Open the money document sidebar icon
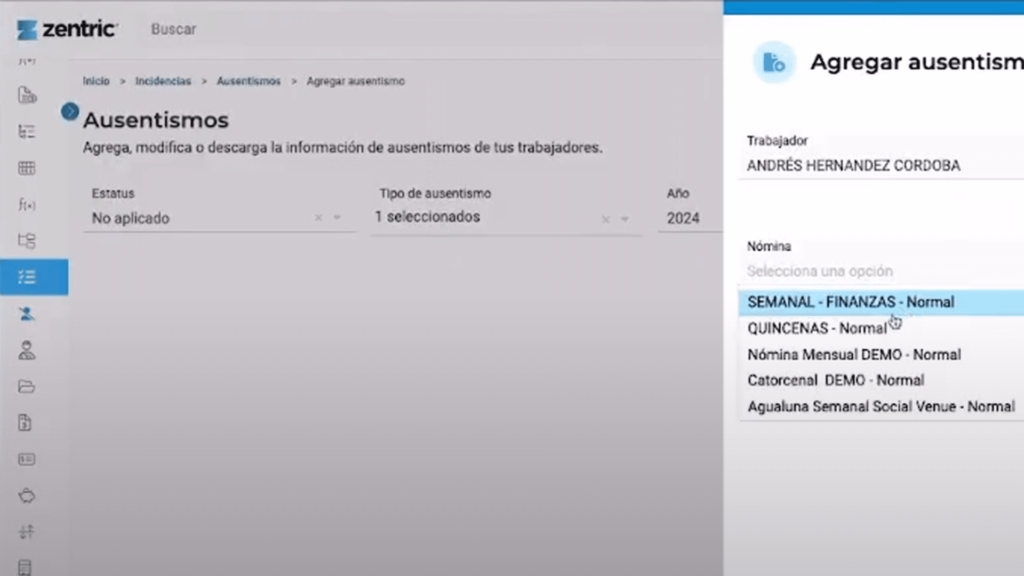 (x=25, y=423)
